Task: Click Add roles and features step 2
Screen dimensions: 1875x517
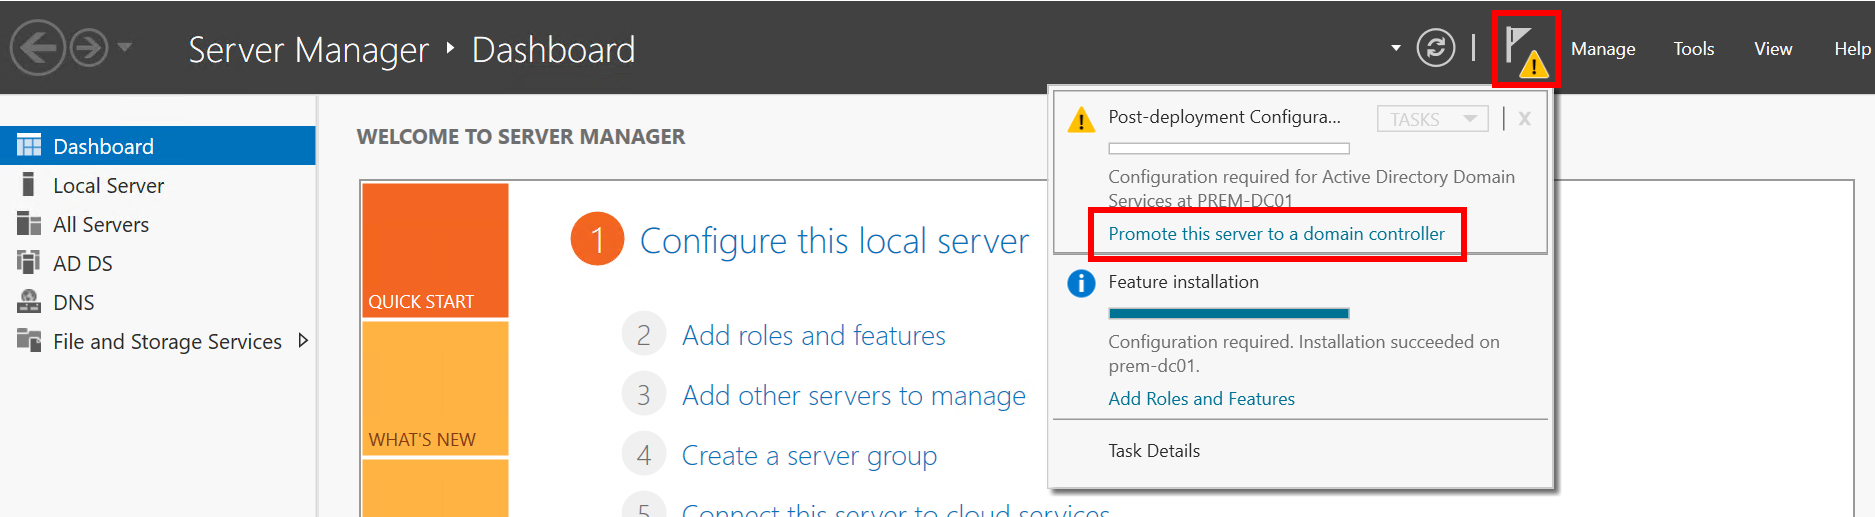Action: 813,335
